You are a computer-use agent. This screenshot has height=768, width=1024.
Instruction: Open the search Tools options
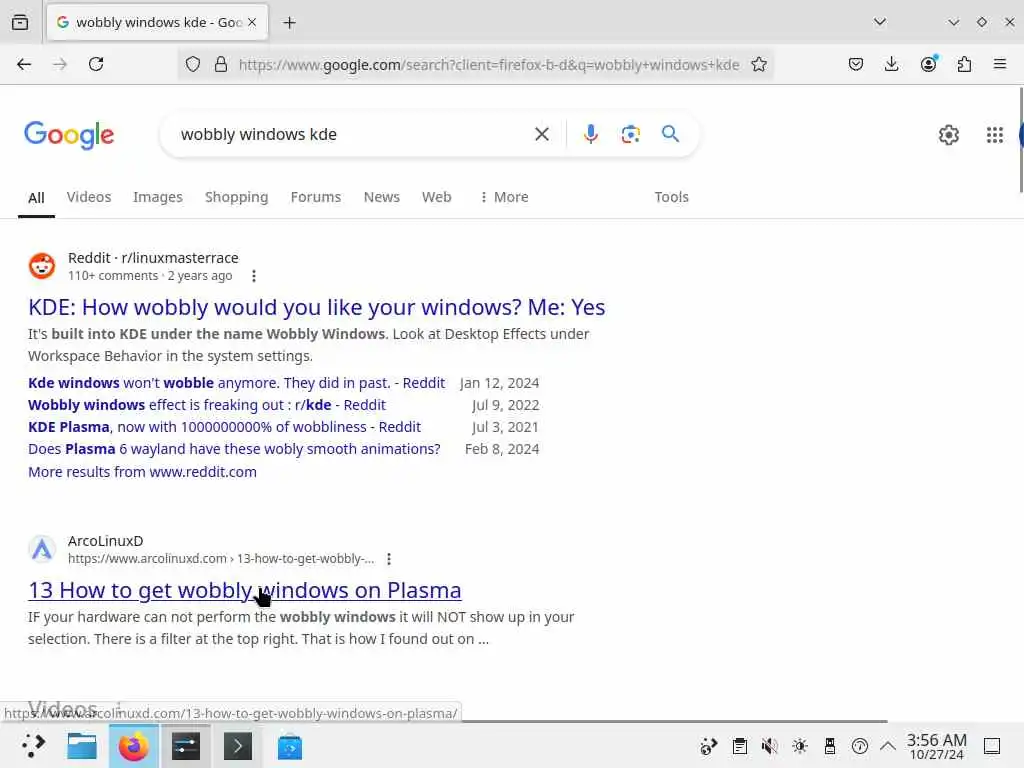671,197
